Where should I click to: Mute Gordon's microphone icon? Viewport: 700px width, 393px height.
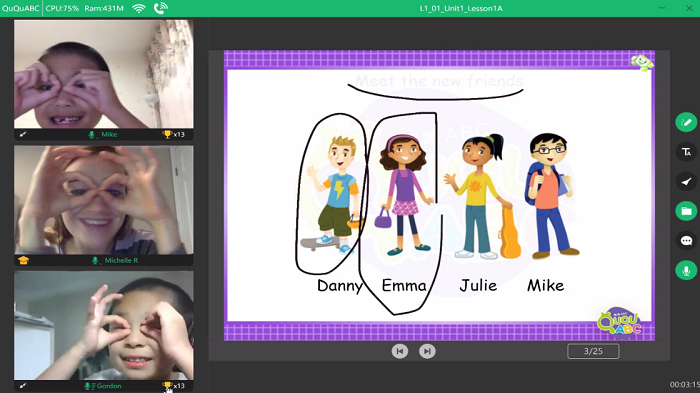[88, 386]
